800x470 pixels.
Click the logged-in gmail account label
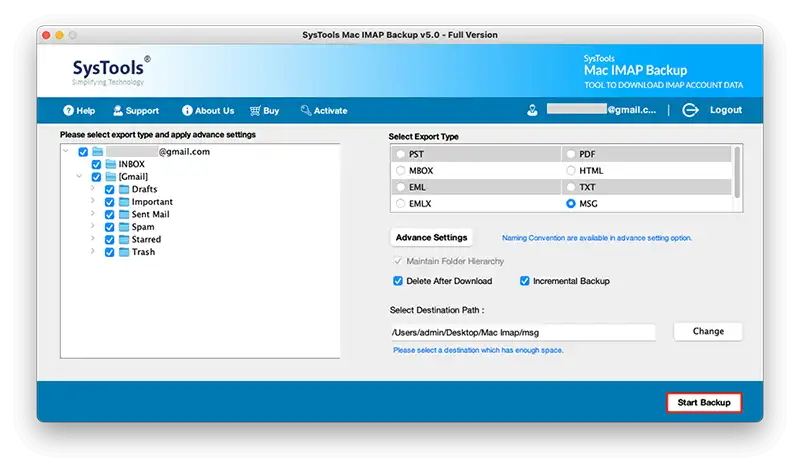click(601, 110)
